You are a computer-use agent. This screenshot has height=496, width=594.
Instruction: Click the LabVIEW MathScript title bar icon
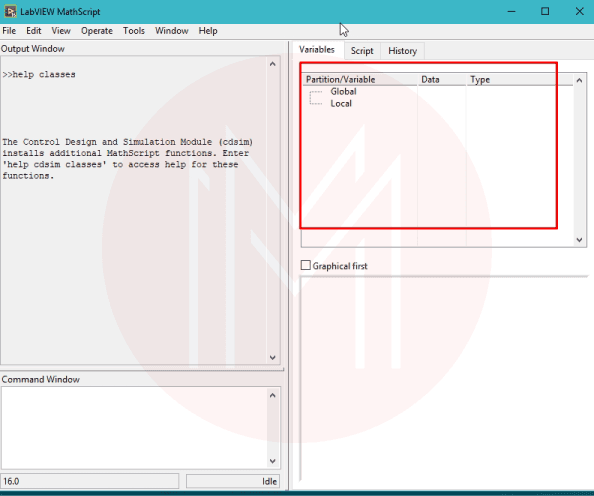pyautogui.click(x=10, y=11)
